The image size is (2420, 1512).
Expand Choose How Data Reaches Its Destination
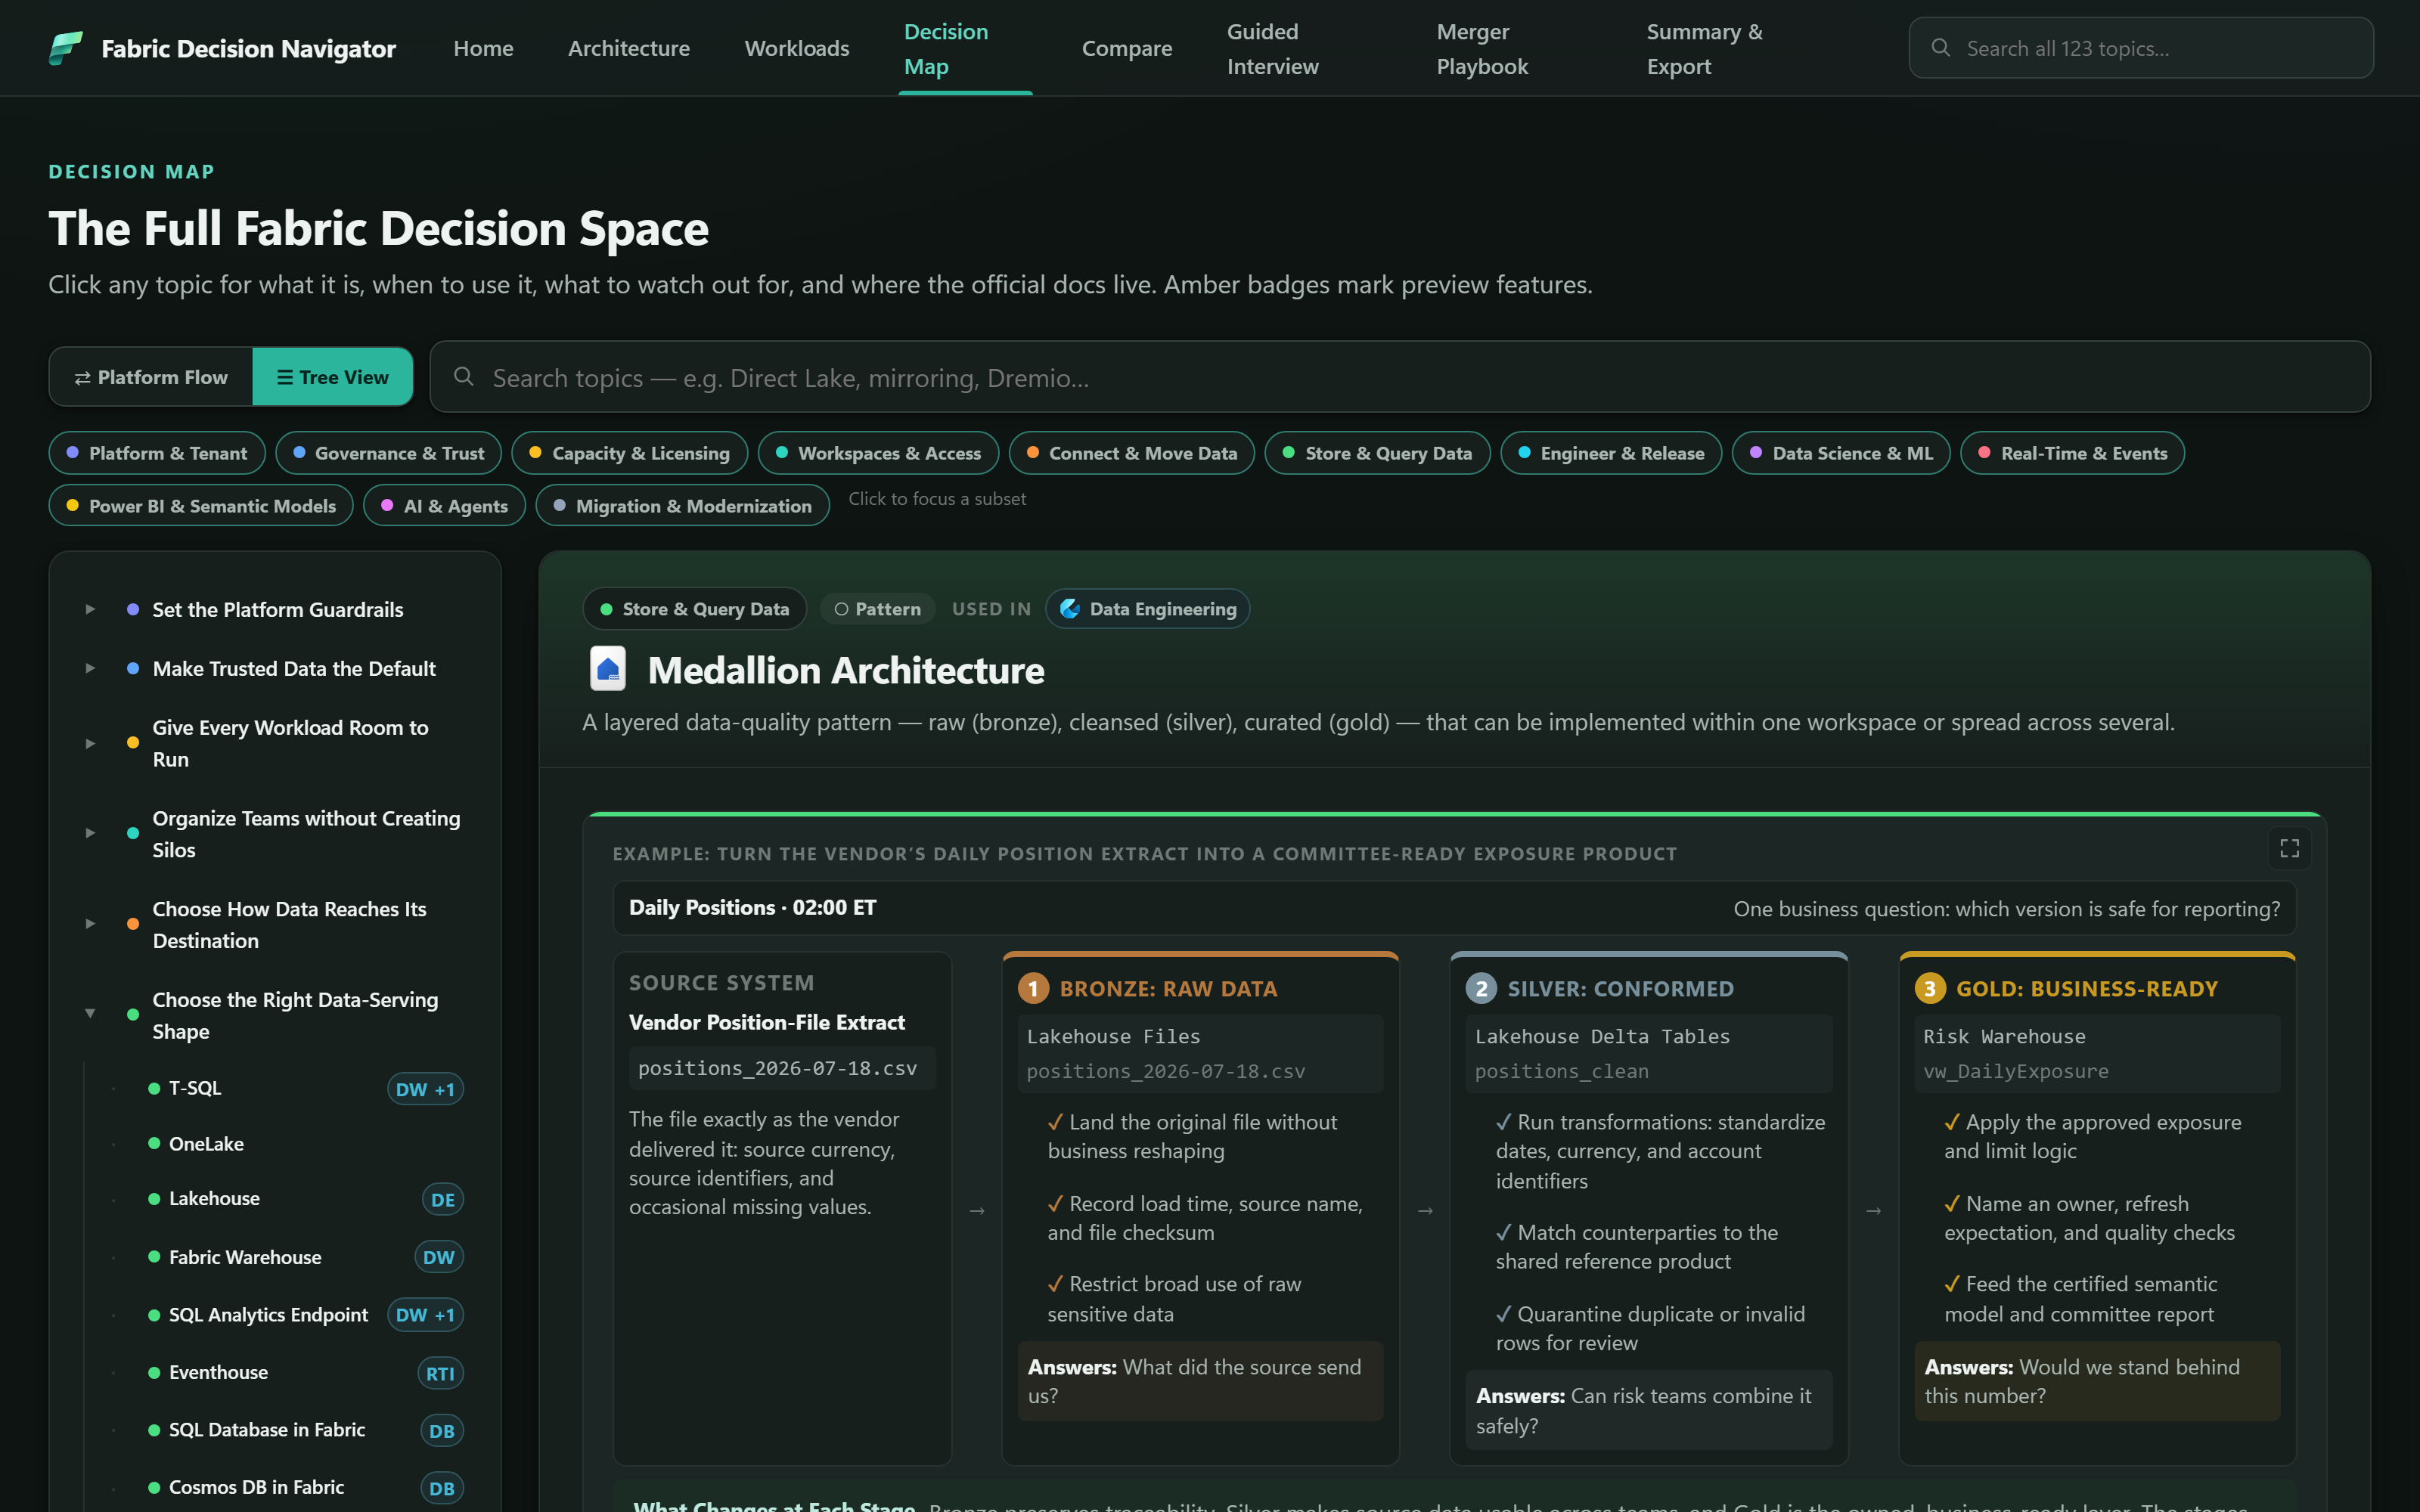point(90,924)
